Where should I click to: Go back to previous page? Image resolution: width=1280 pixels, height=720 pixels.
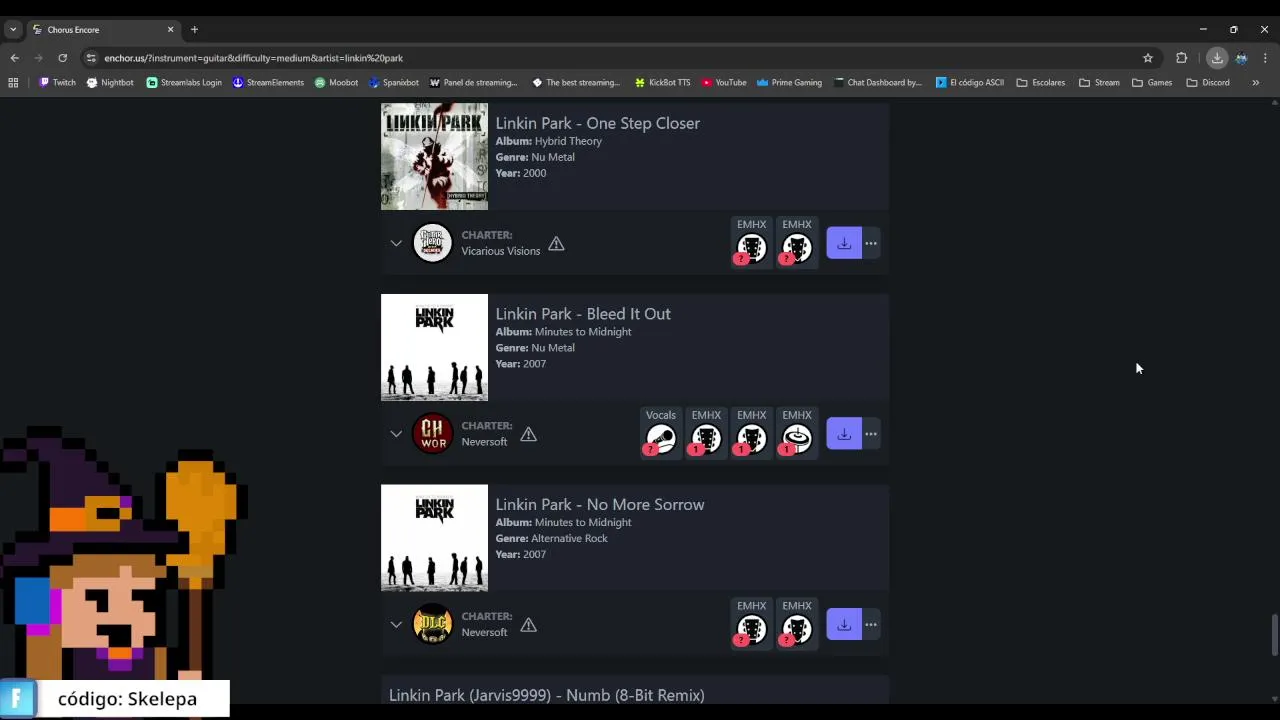14,58
